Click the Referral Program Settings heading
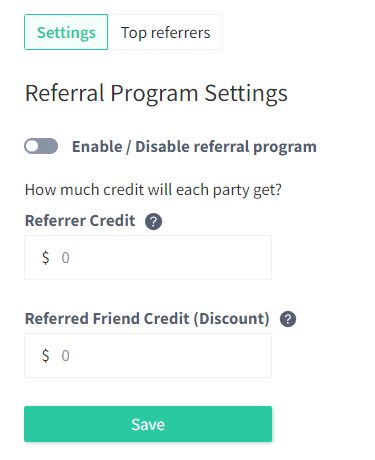Screen dimensions: 375x460 (156, 94)
